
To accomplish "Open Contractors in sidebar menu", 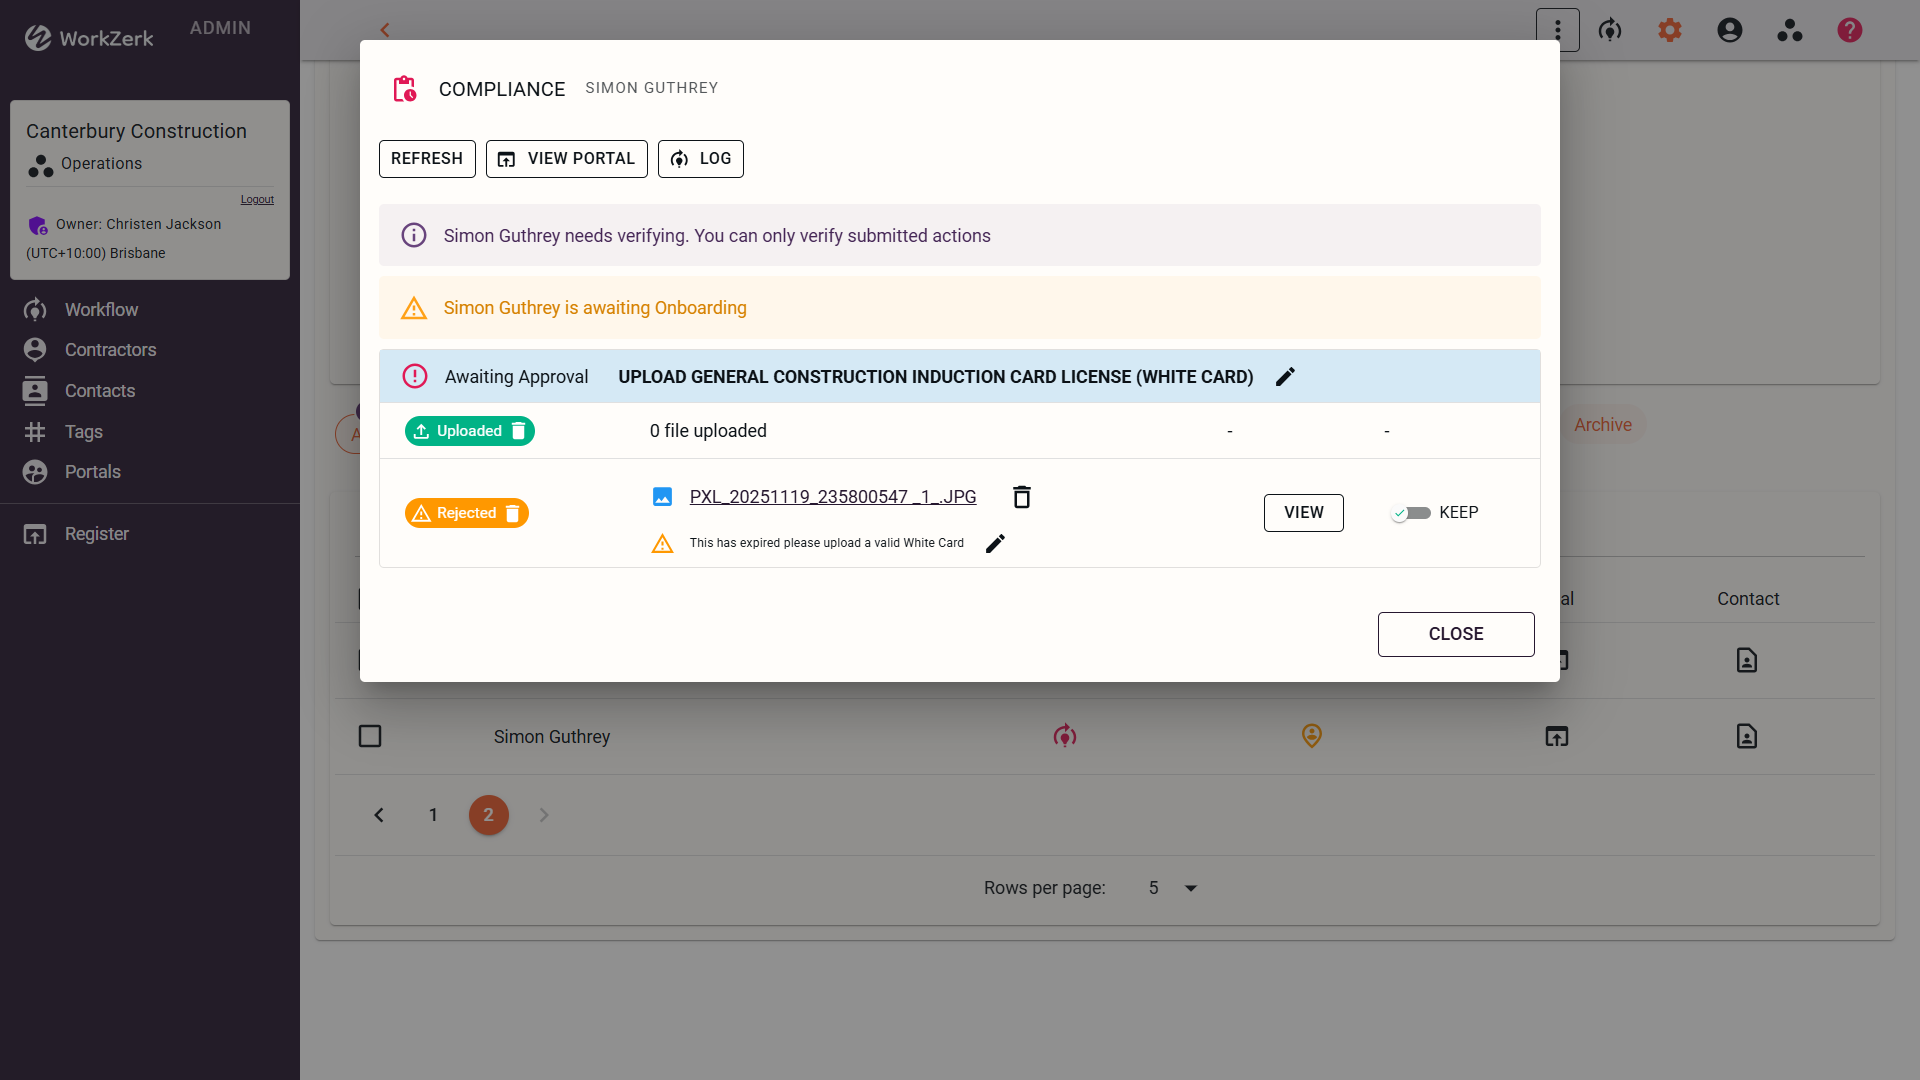I will click(x=110, y=350).
